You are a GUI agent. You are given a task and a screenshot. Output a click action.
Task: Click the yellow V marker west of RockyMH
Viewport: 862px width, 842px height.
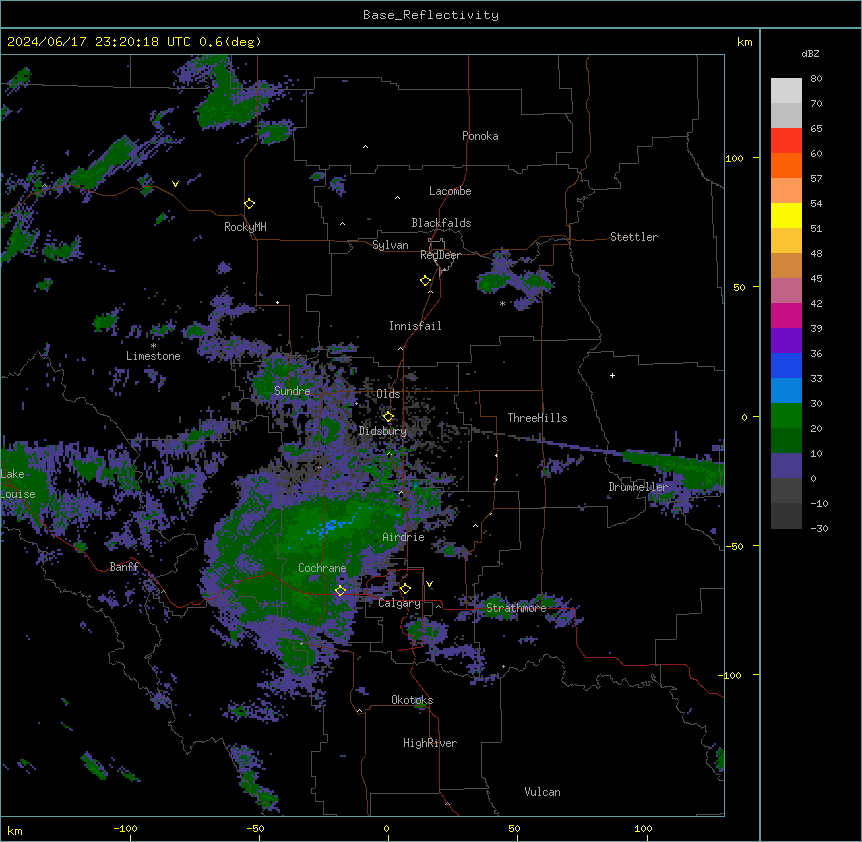175,184
